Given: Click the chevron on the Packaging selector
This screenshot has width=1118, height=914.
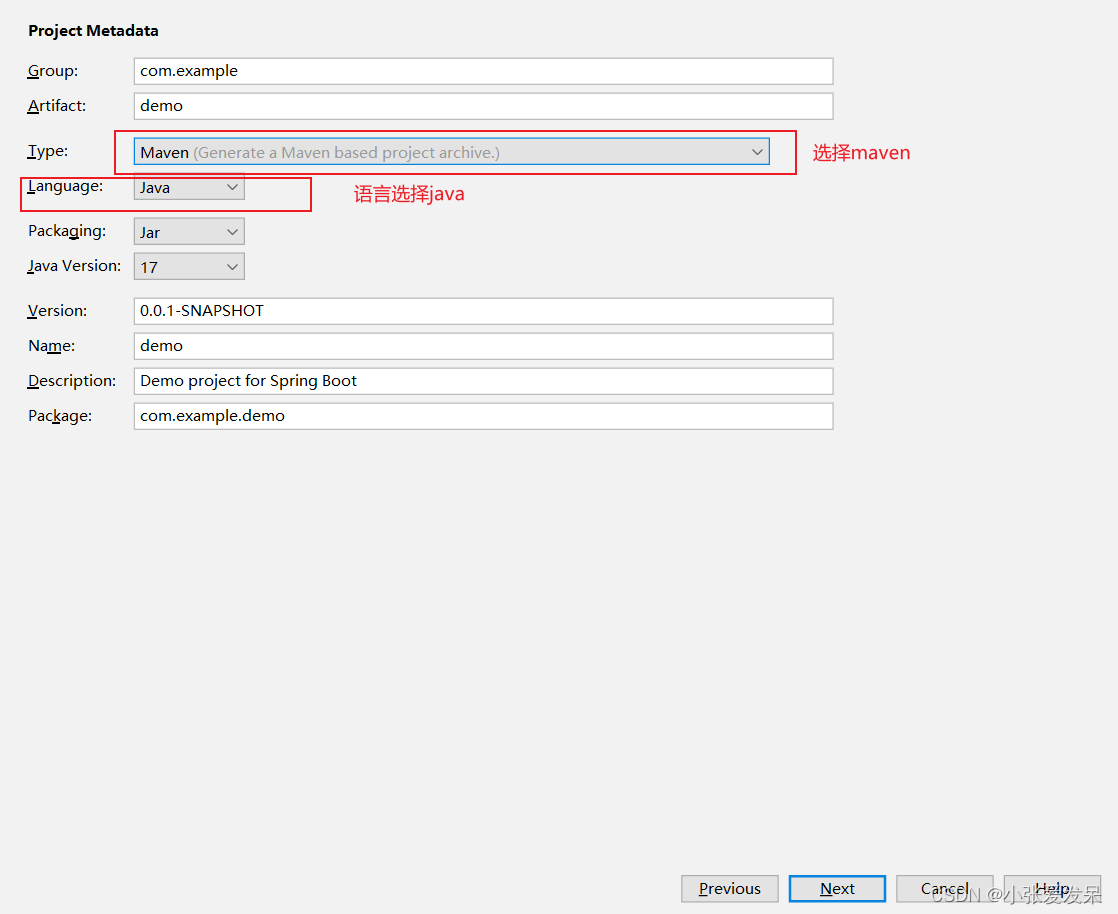Looking at the screenshot, I should click(x=231, y=231).
